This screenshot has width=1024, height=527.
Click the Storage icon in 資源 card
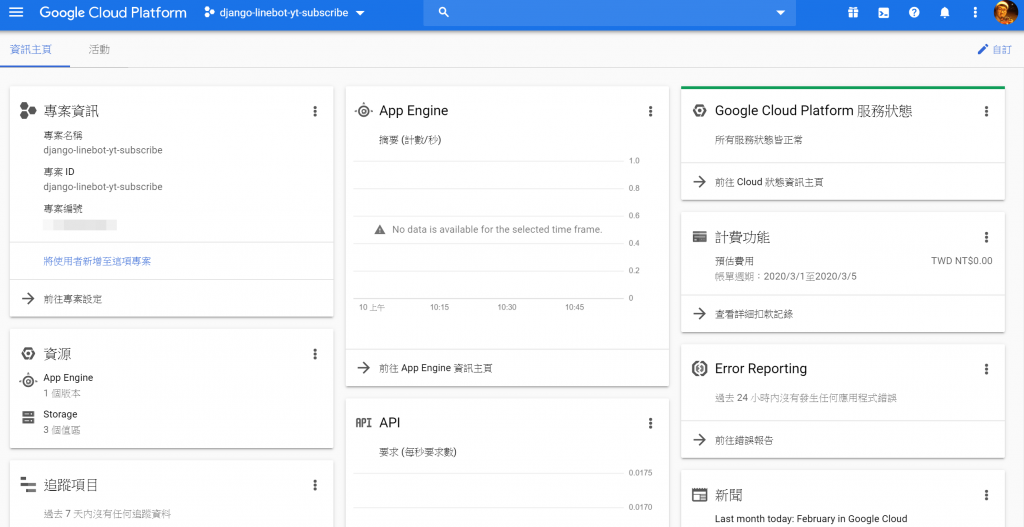coord(28,418)
